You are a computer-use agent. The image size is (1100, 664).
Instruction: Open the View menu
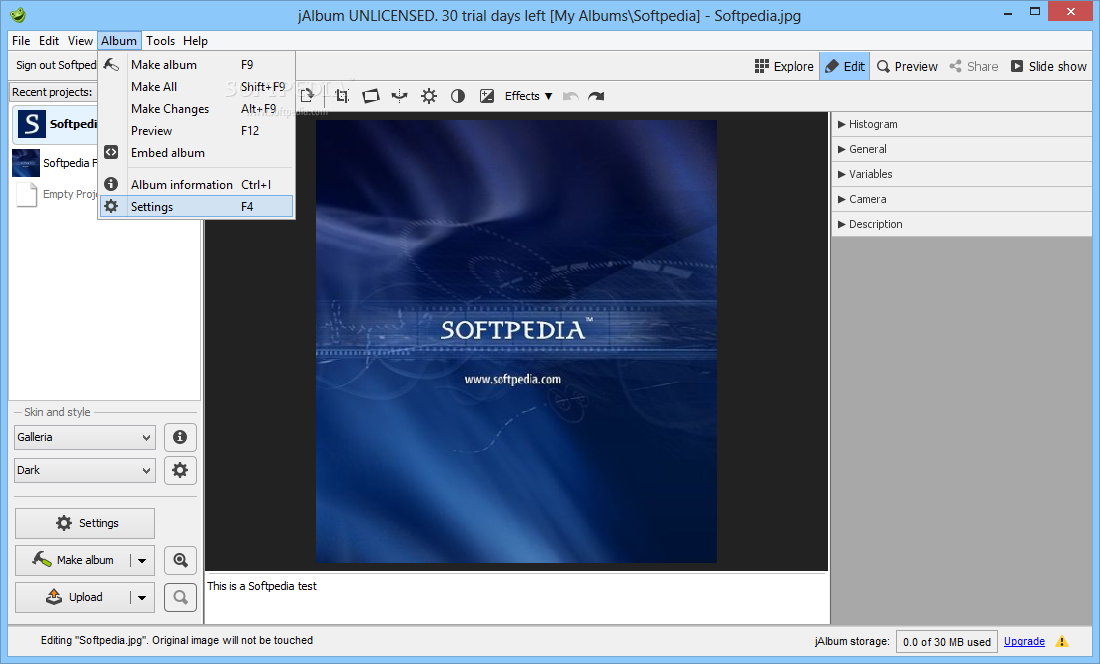[x=80, y=41]
